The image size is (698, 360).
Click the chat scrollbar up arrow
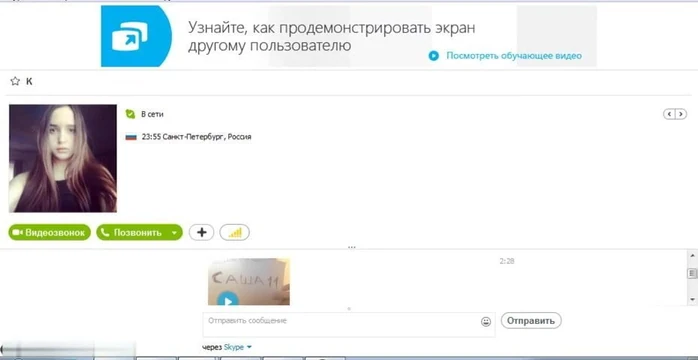692,256
